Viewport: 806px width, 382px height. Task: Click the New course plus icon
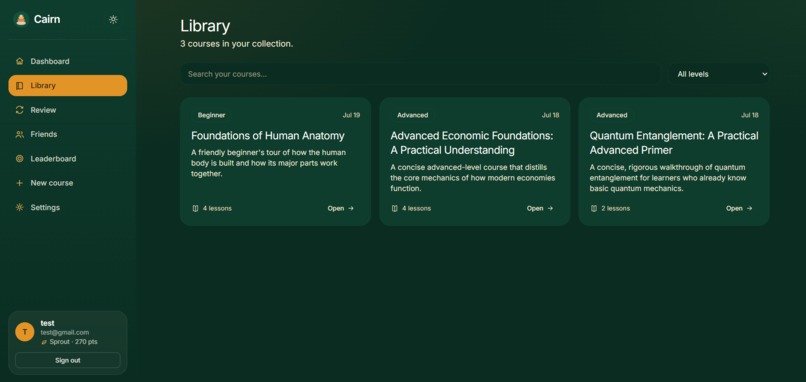tap(20, 183)
